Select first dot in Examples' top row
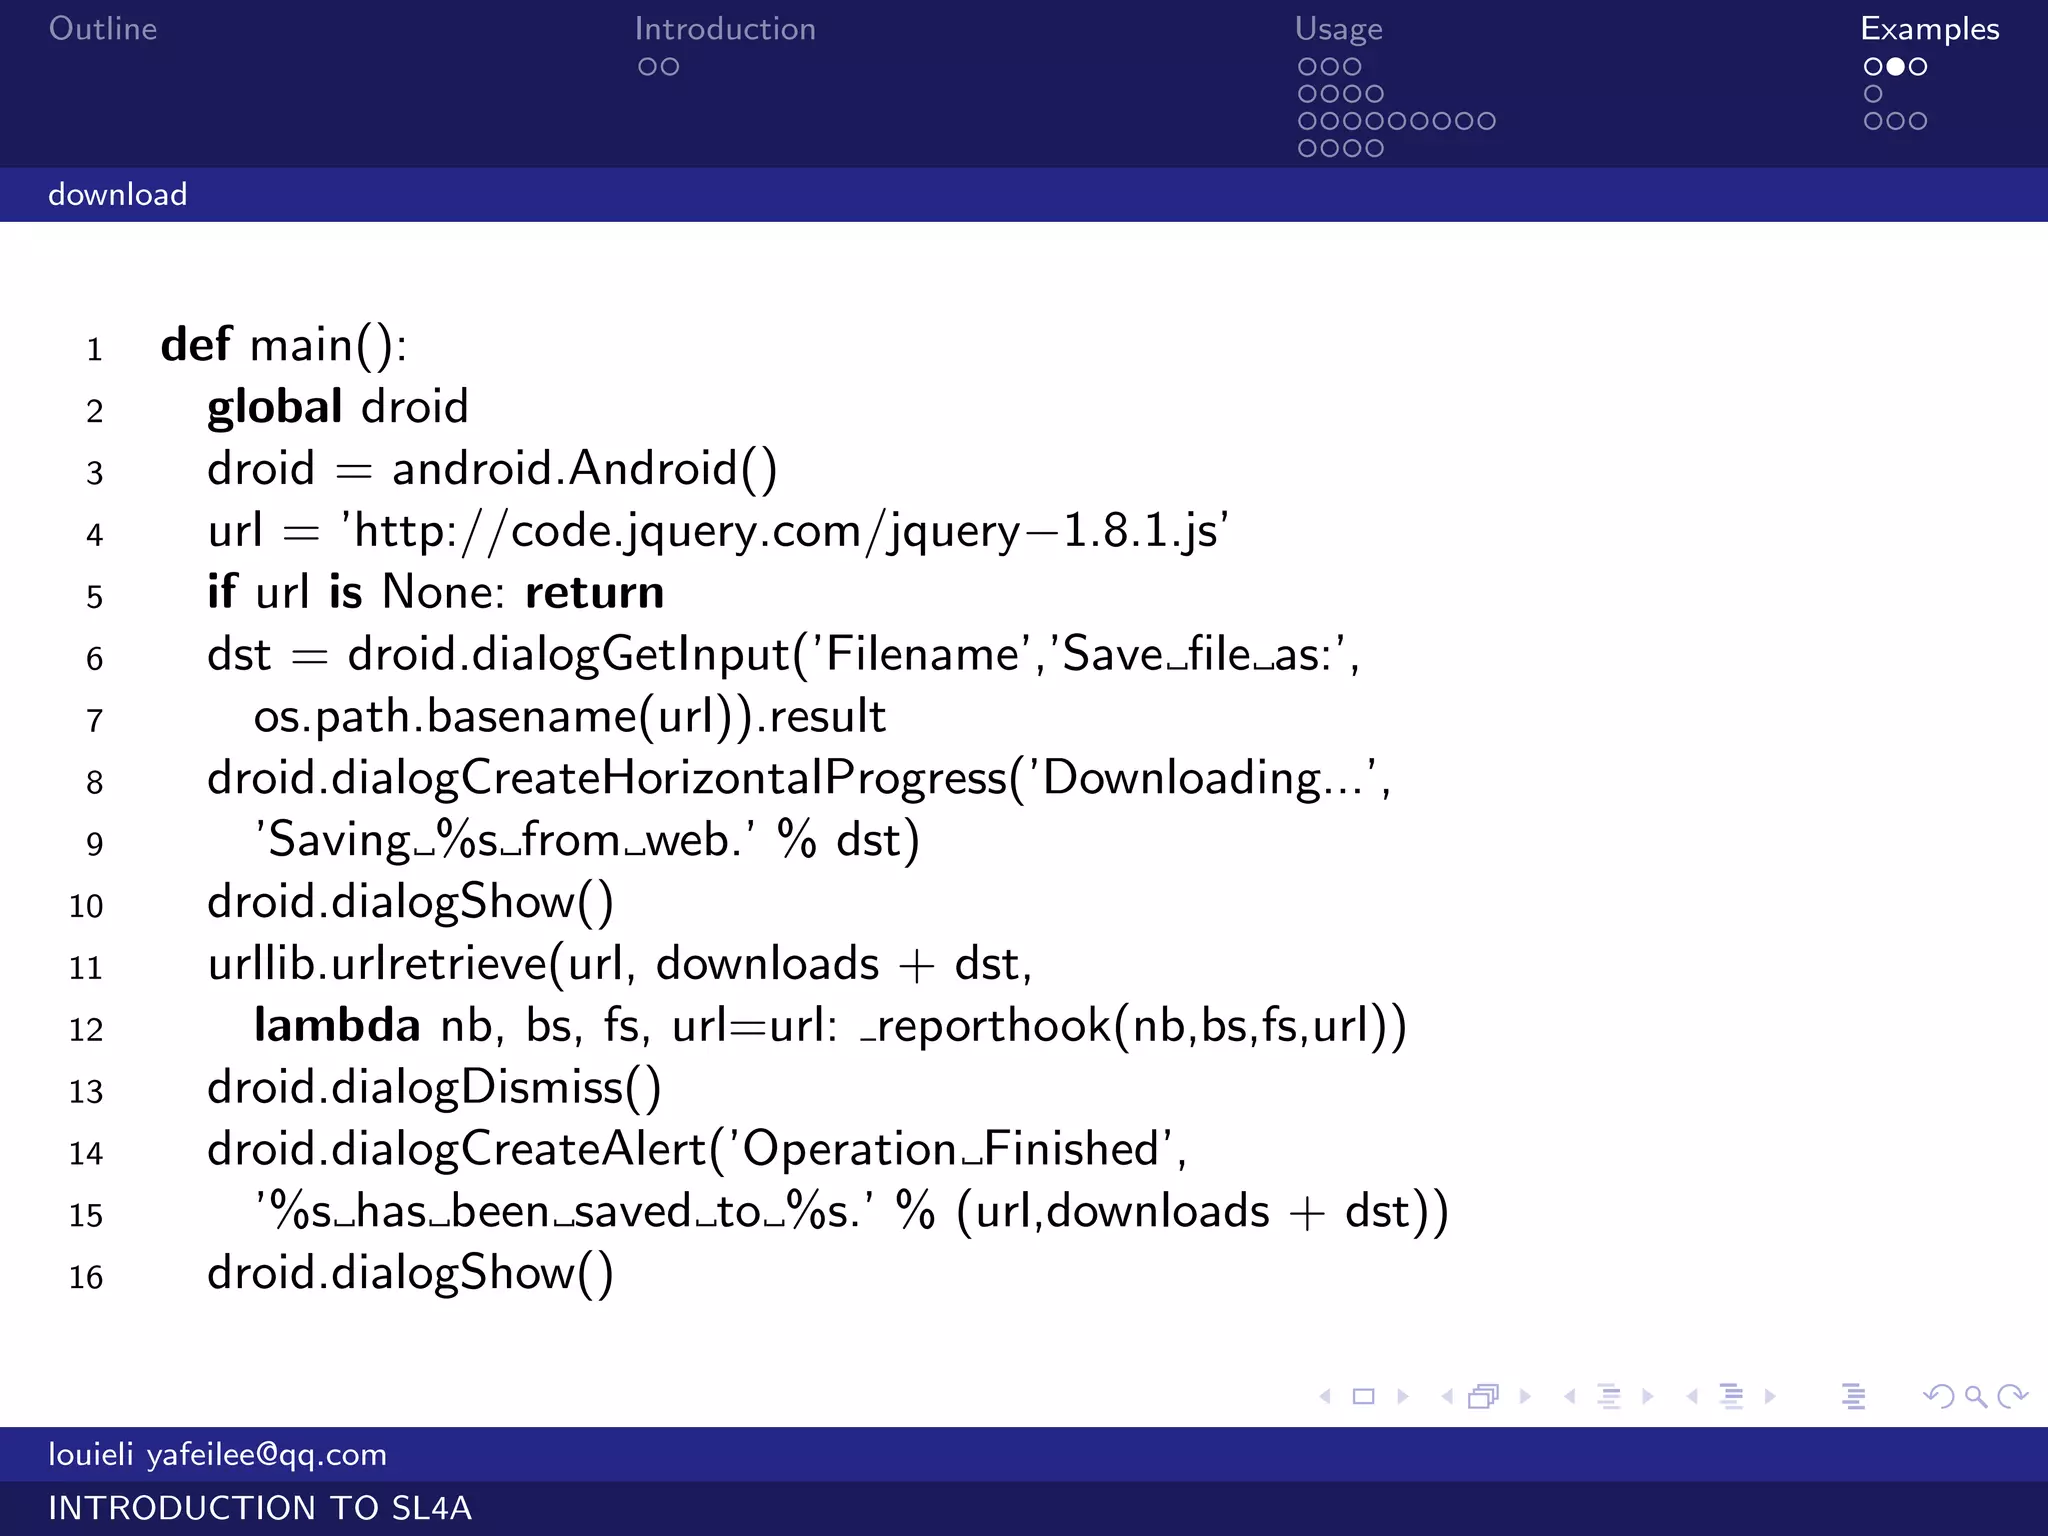This screenshot has height=1536, width=2048. [1874, 67]
